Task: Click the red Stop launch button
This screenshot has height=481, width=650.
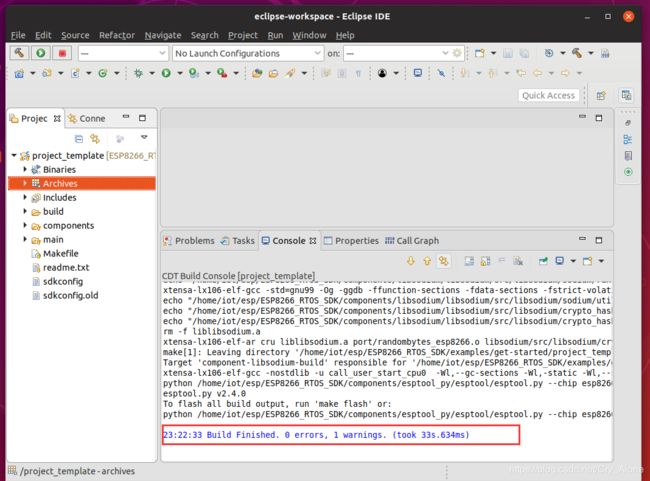Action: (62, 53)
